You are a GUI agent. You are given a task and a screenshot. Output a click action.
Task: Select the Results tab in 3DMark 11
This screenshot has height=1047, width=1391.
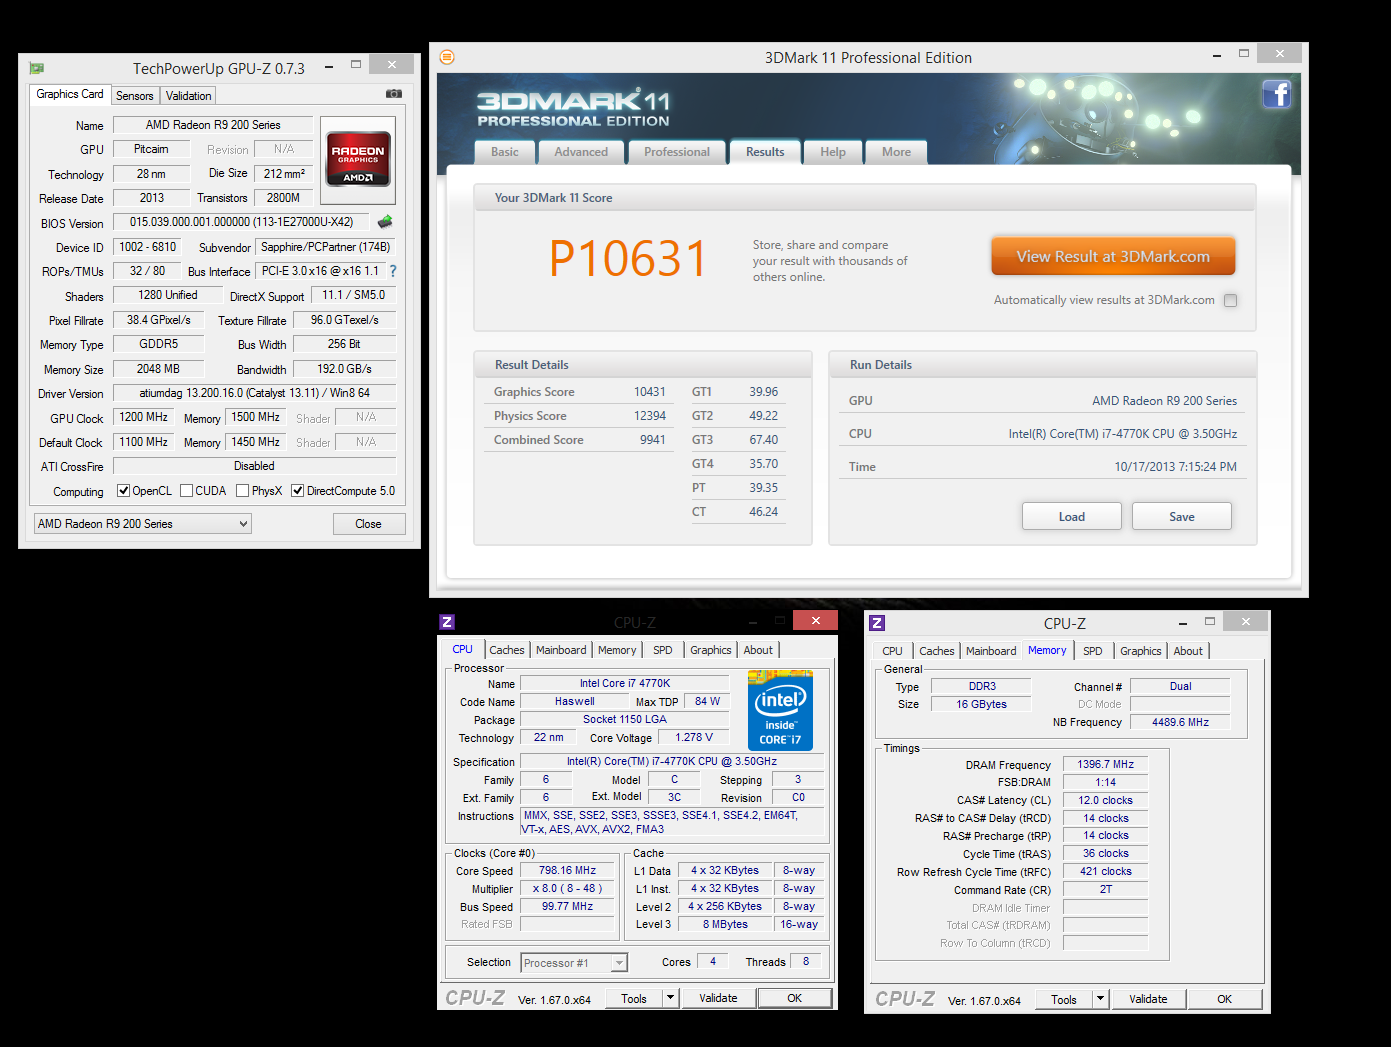[765, 152]
